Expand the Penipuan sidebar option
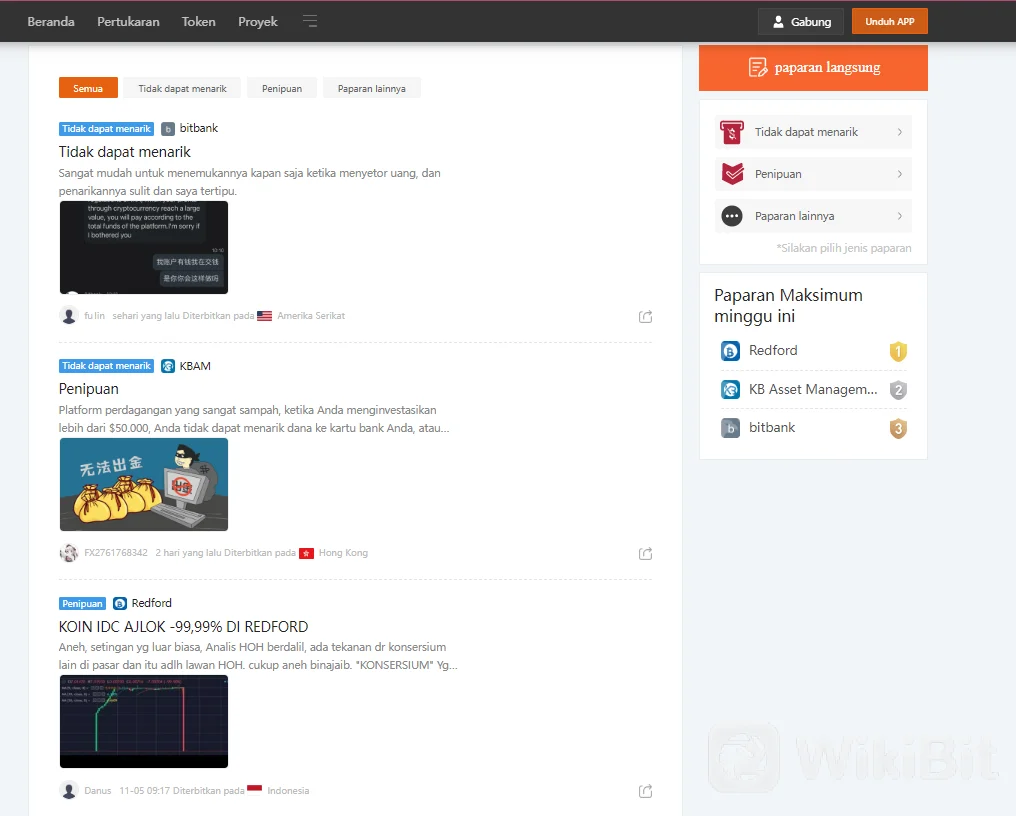The image size is (1016, 816). point(813,174)
